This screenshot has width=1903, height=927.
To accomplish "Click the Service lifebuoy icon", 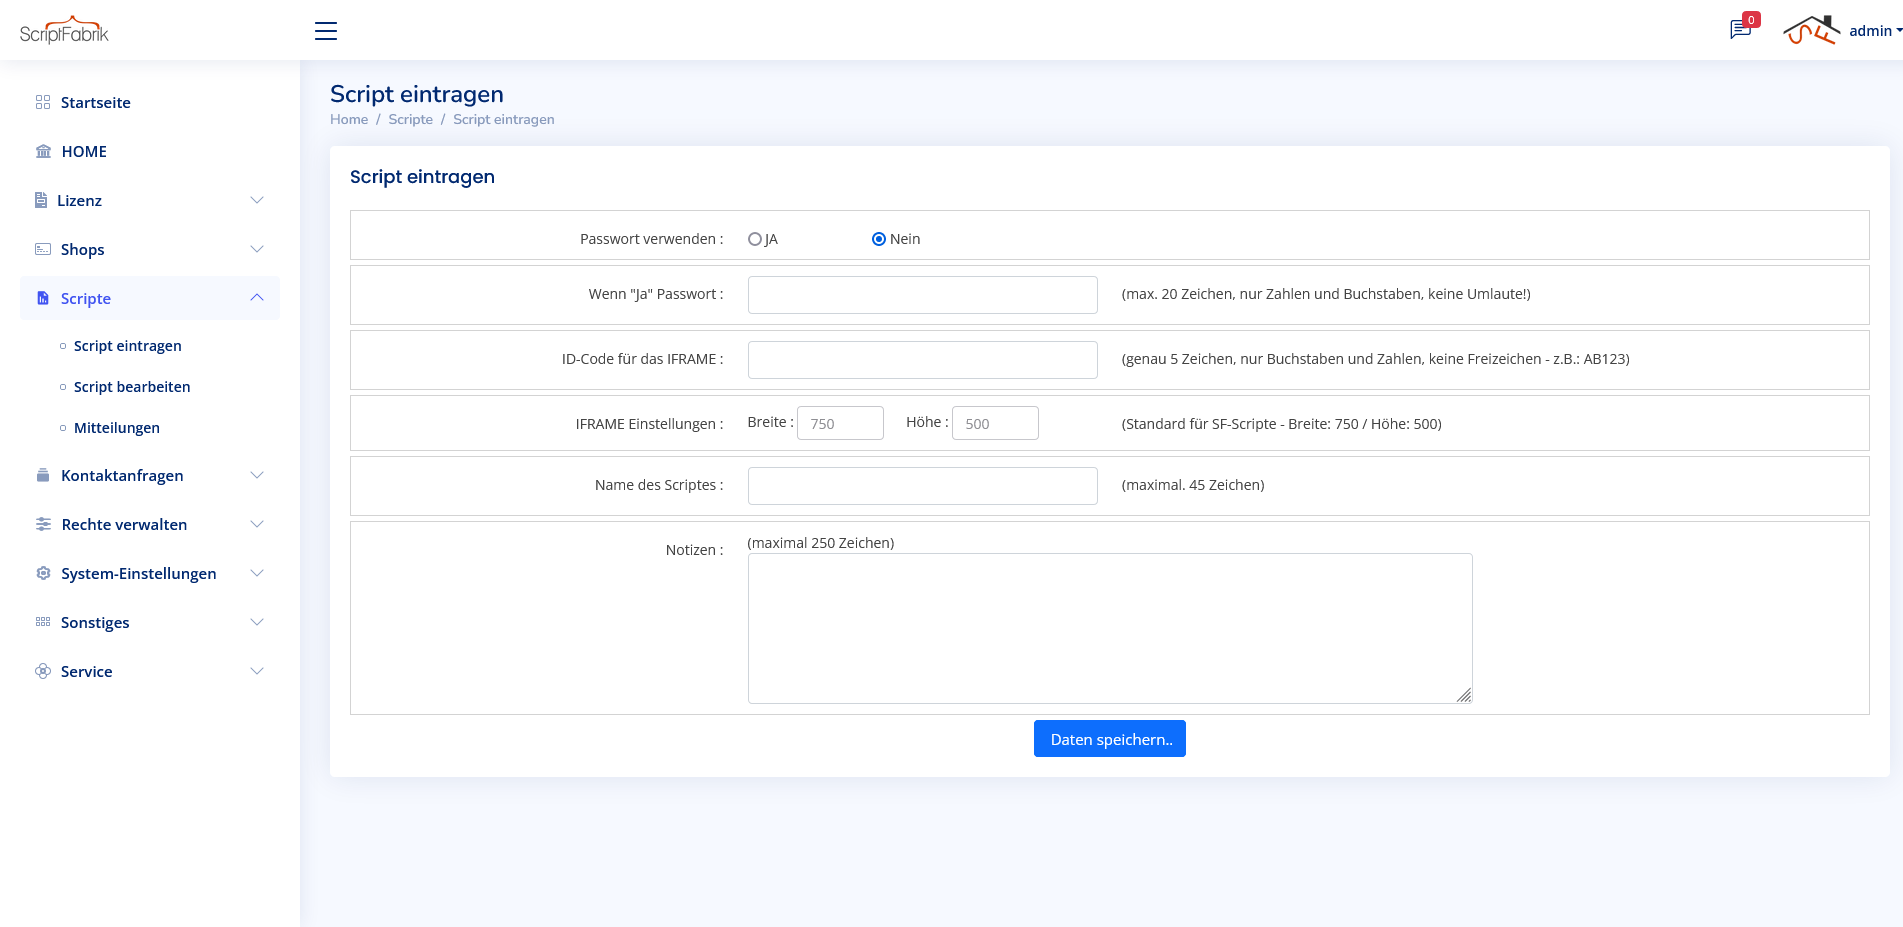I will tap(43, 671).
